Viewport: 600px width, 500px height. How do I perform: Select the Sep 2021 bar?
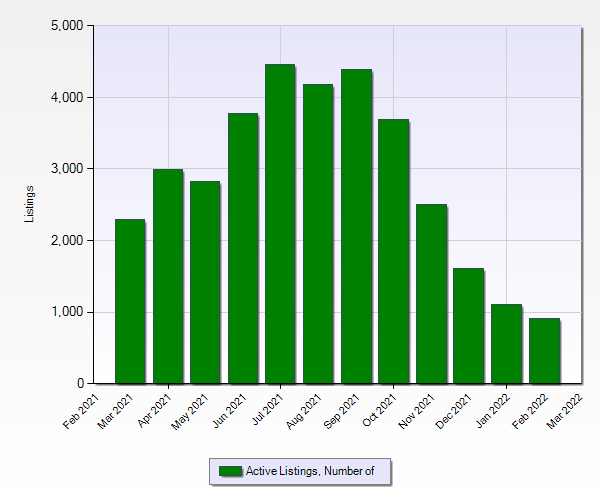tap(356, 226)
